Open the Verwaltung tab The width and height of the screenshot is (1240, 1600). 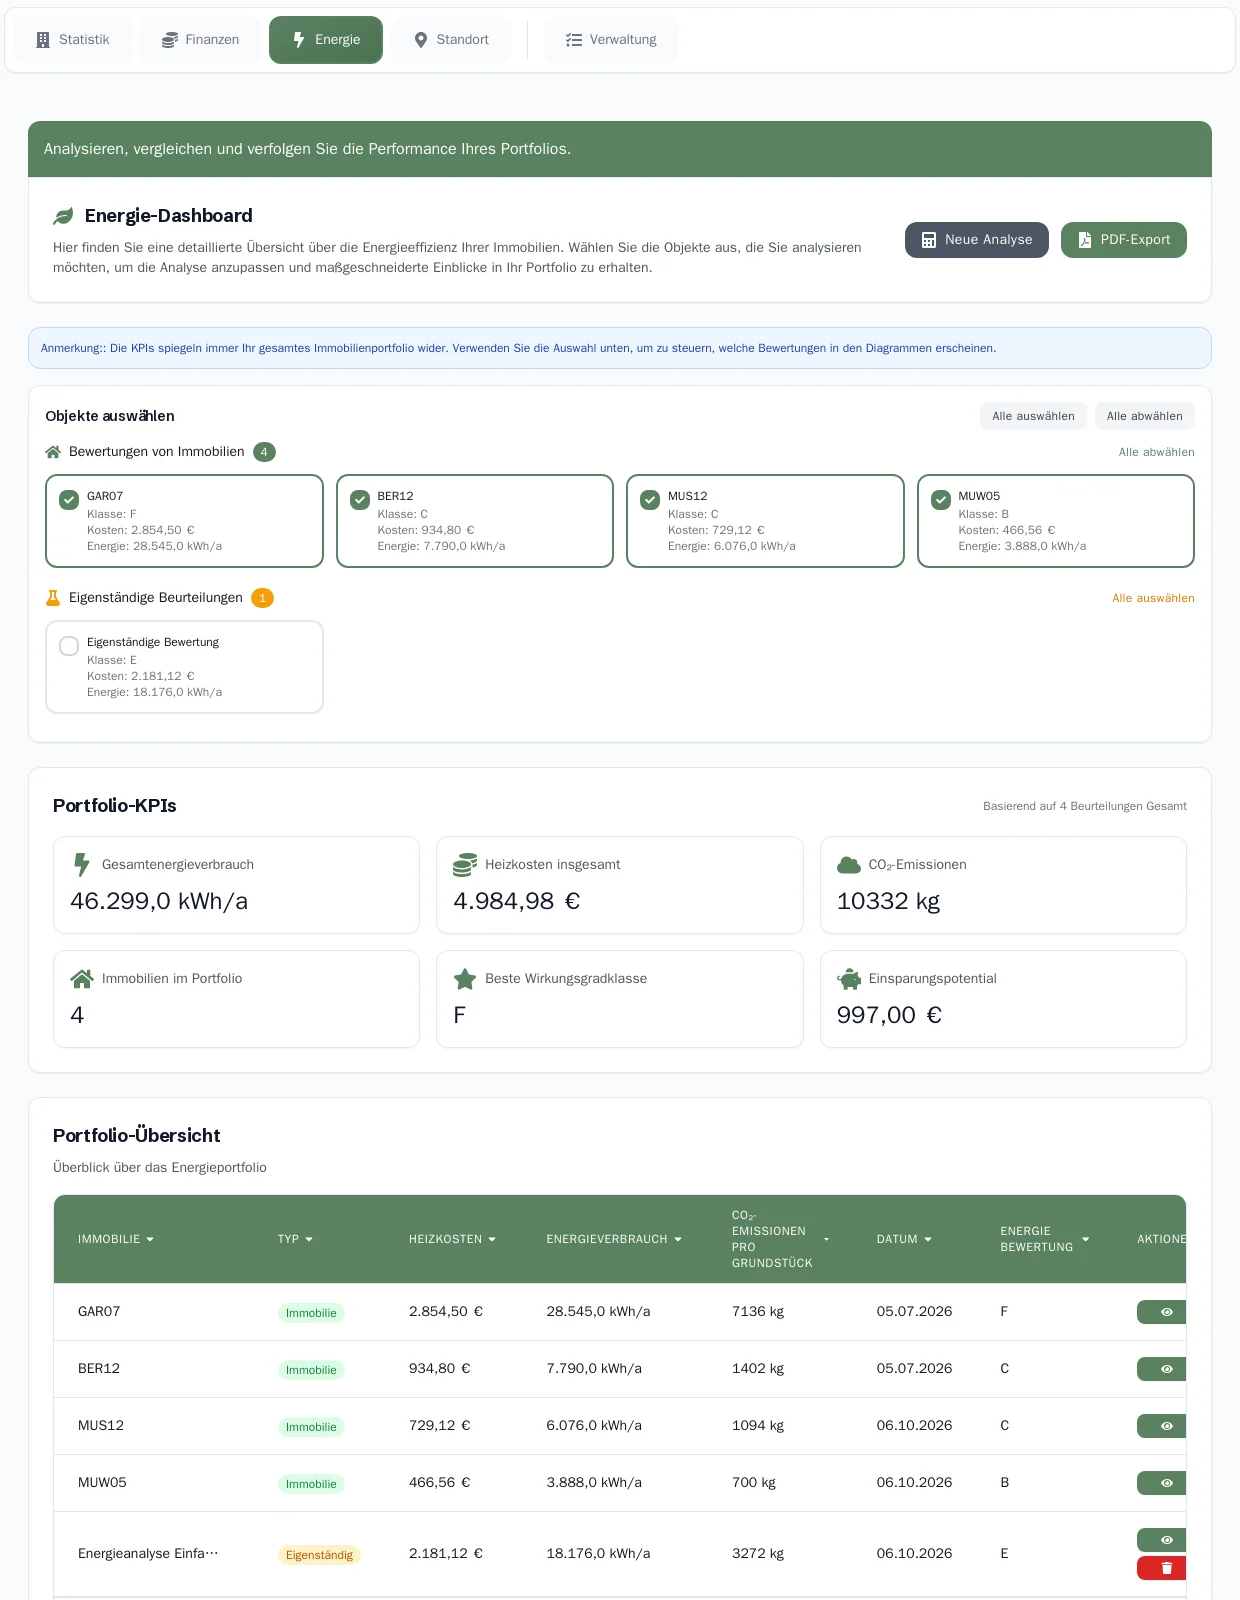tap(610, 40)
